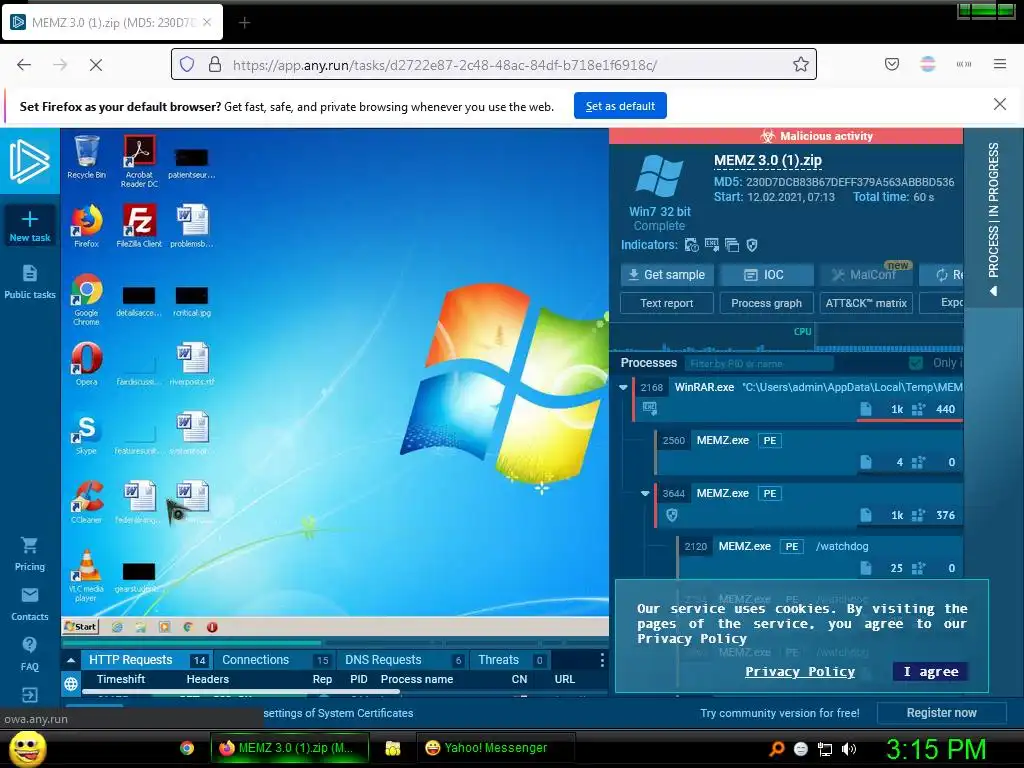
Task: Click the smiley start button on taskbar
Action: (x=27, y=748)
